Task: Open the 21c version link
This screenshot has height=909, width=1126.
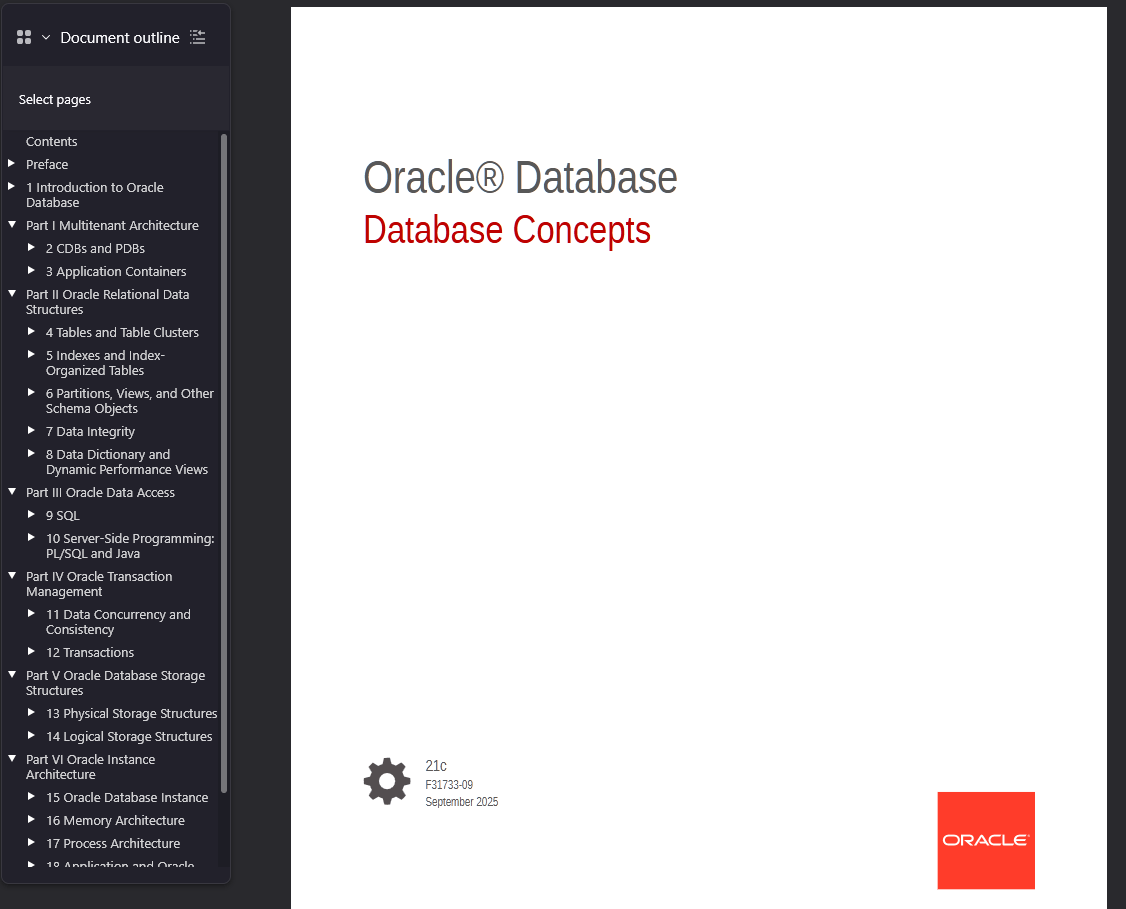Action: click(x=435, y=765)
